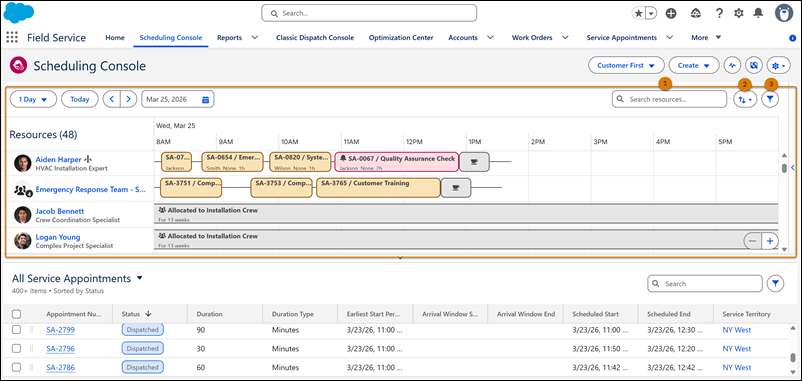Click the Search resources field
Image resolution: width=802 pixels, height=381 pixels.
click(x=669, y=99)
